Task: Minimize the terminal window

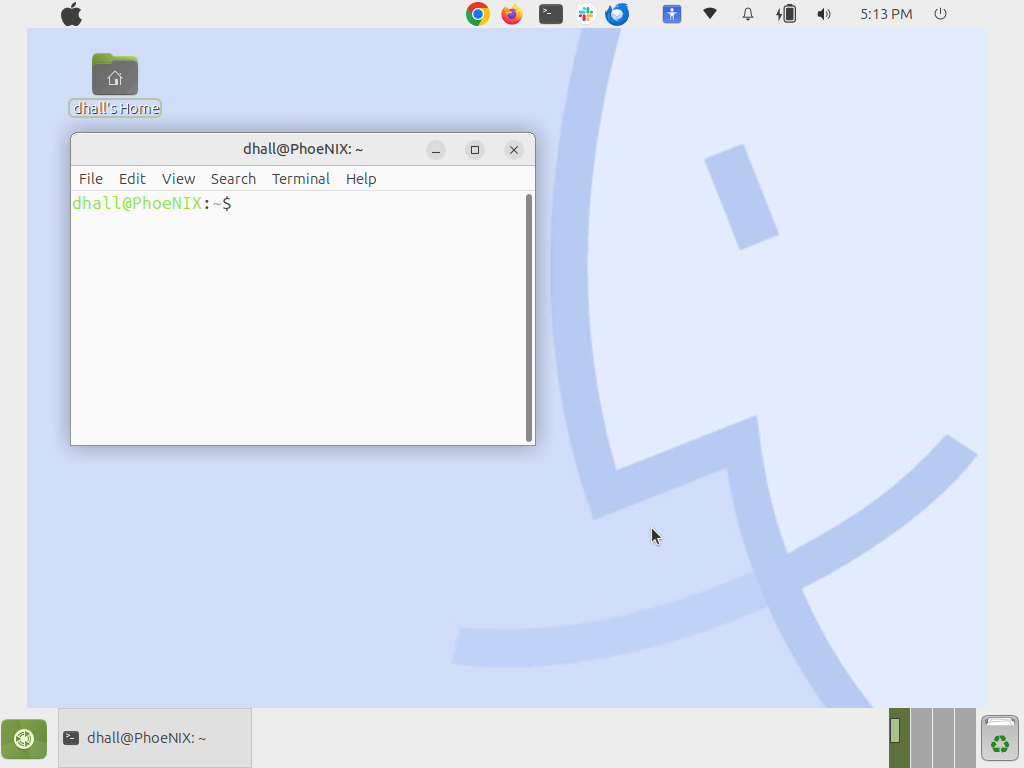Action: pos(436,150)
